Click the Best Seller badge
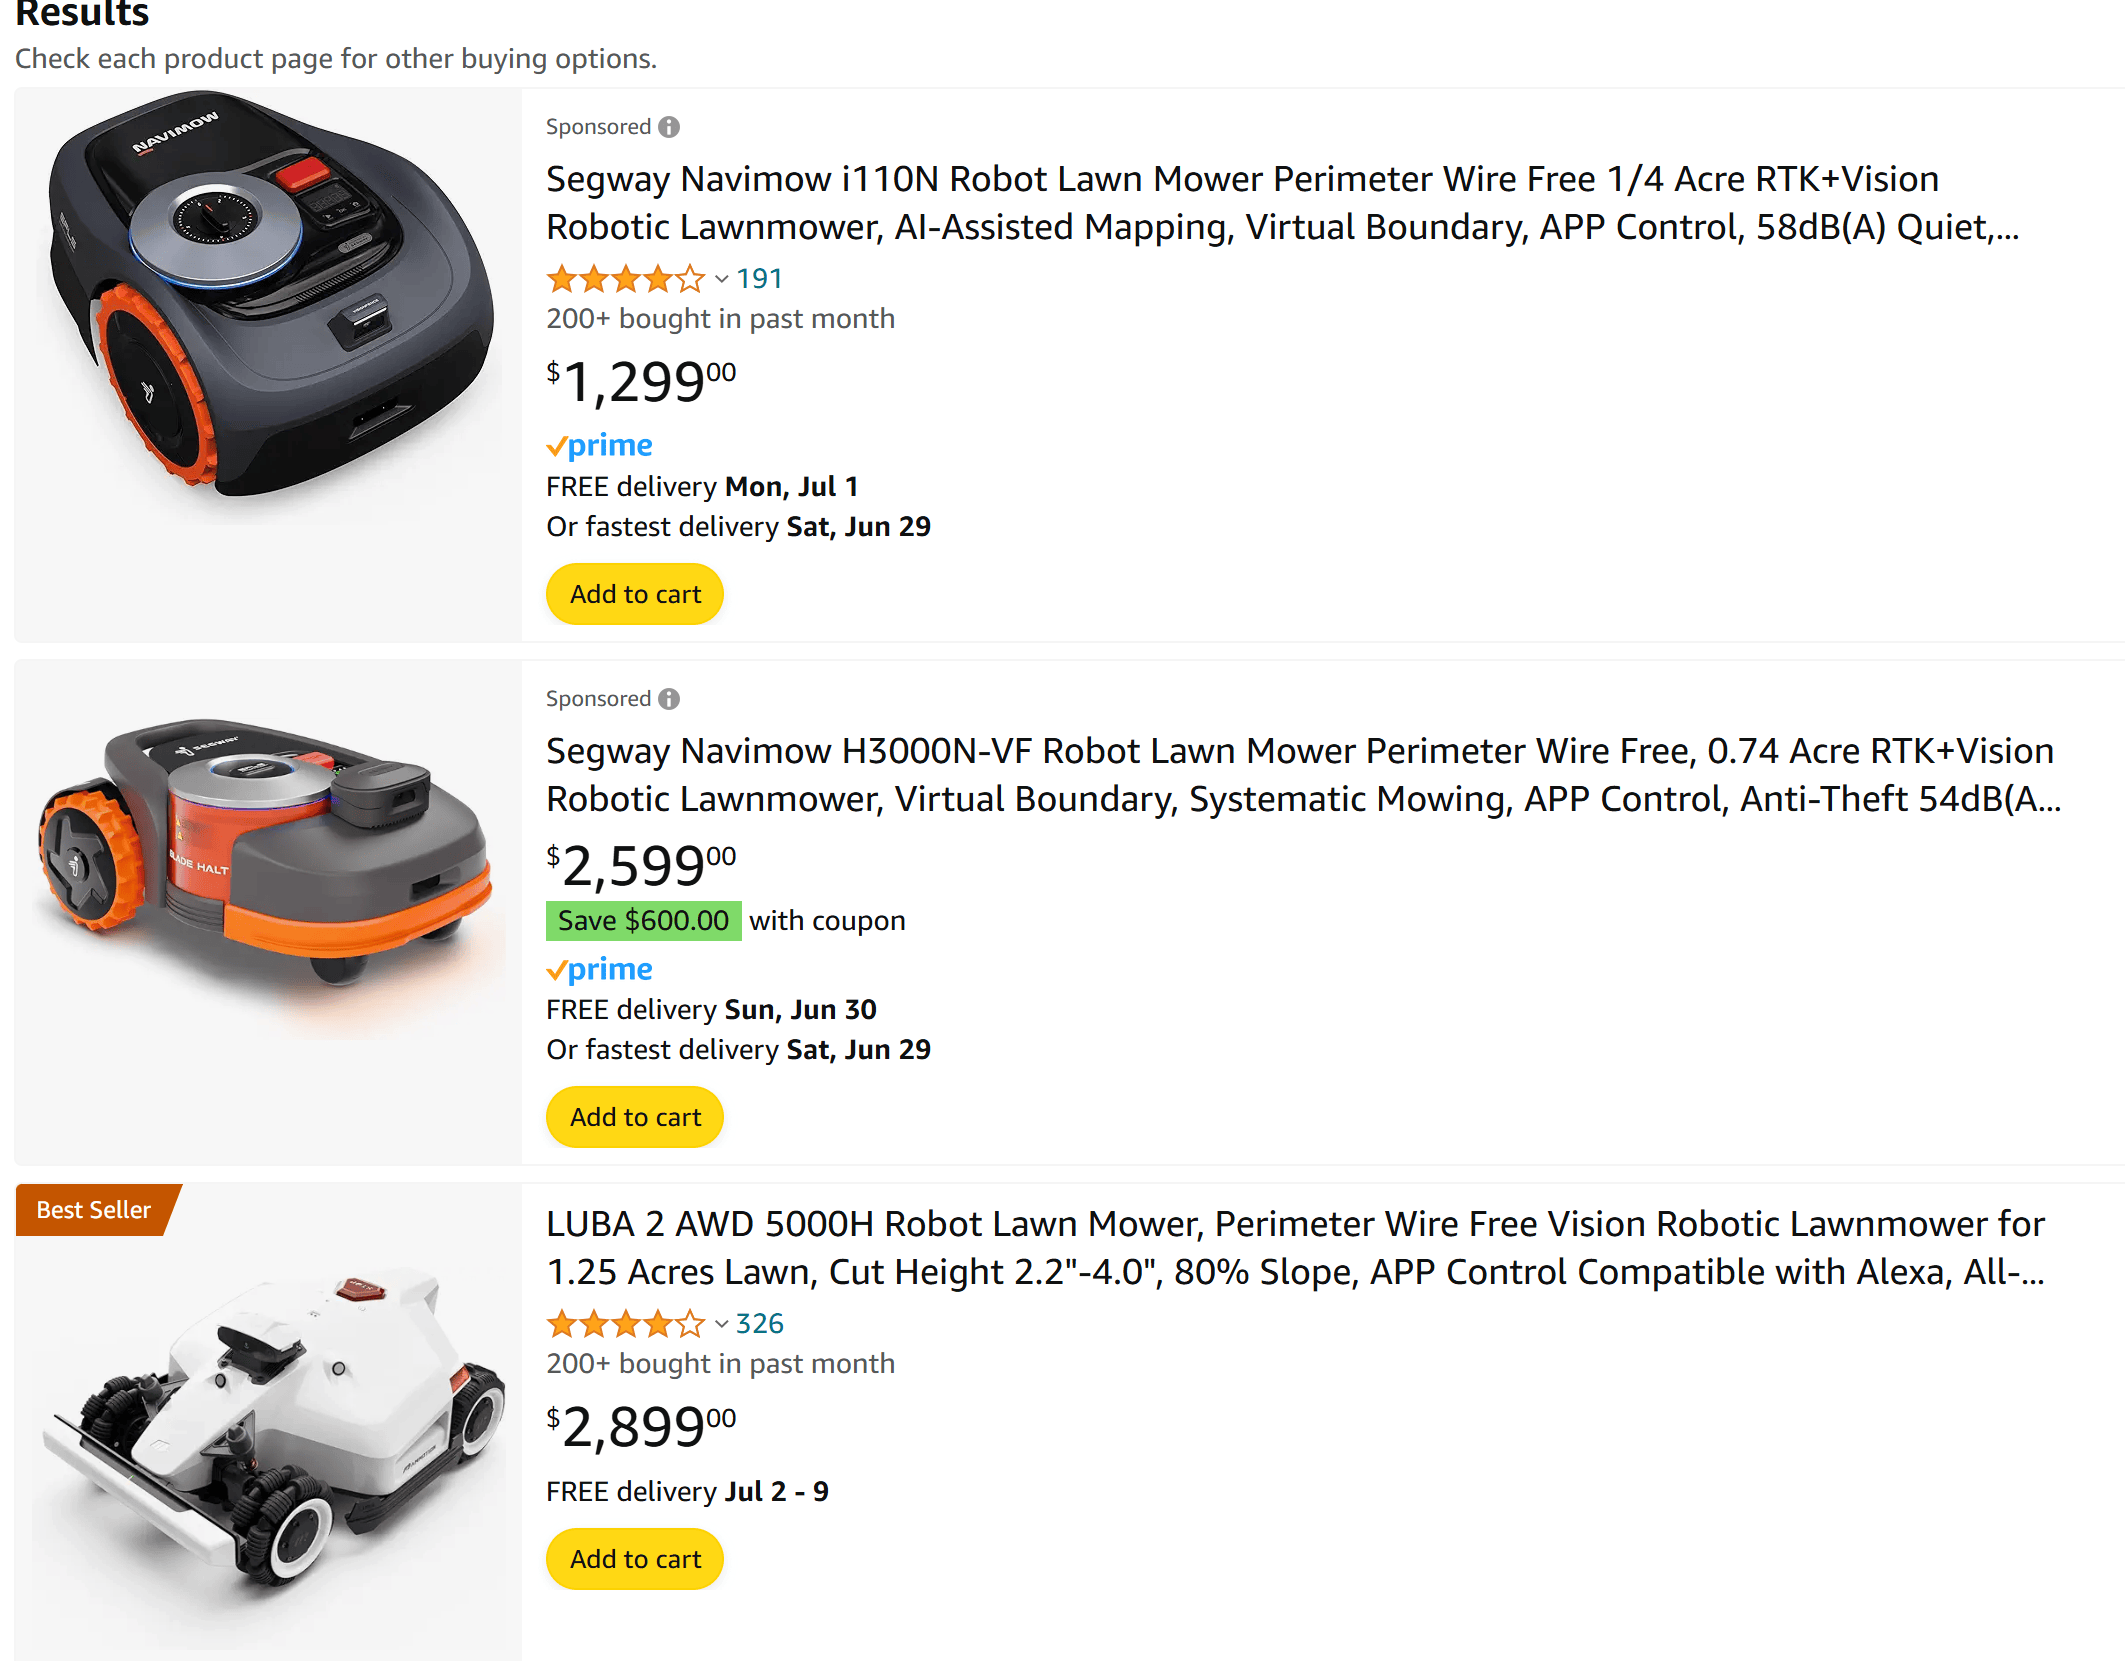 [x=94, y=1210]
